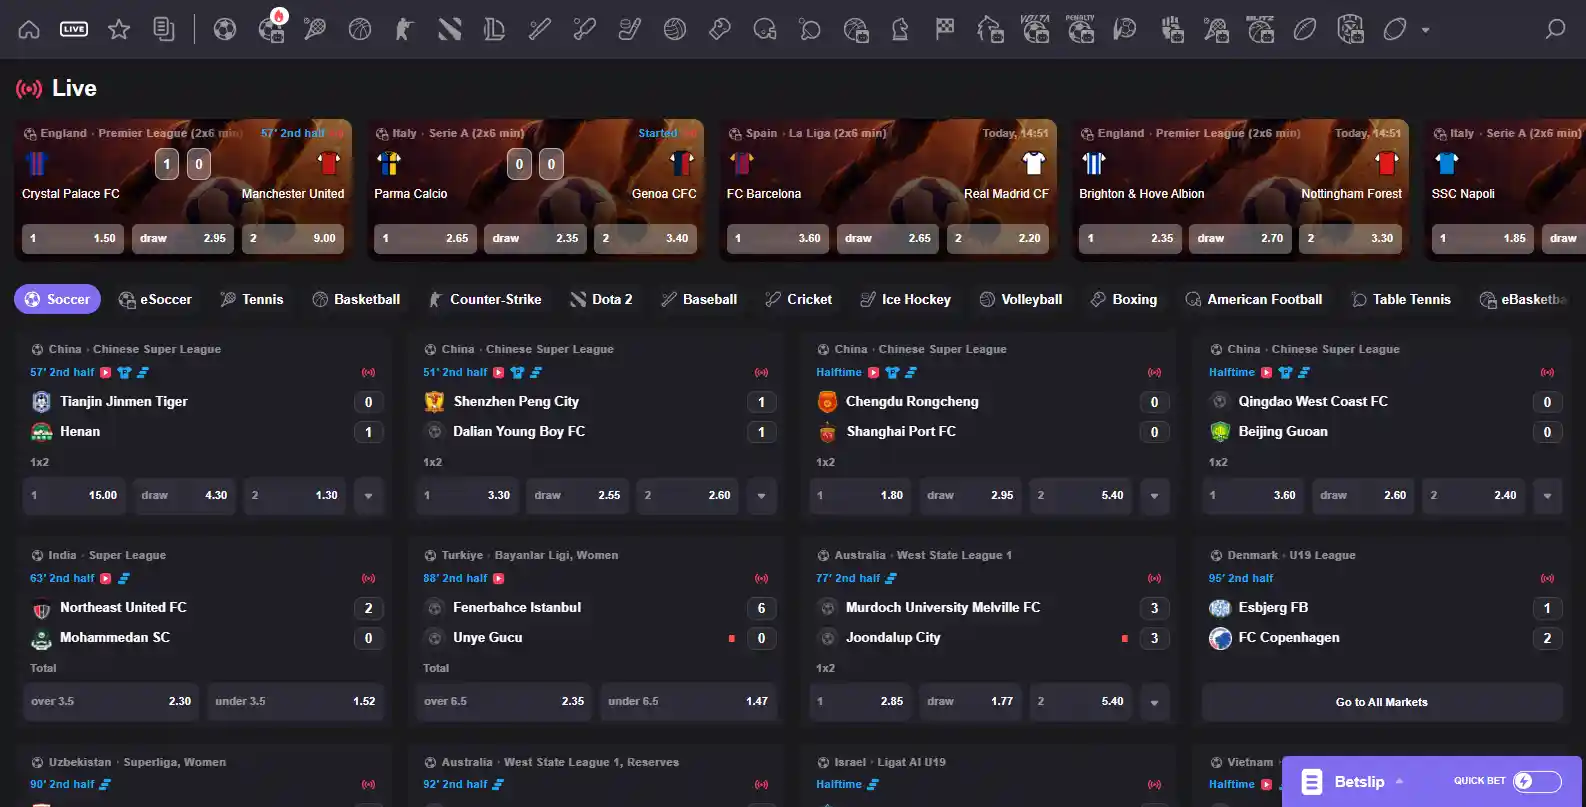Open Blitz basketball icon
The width and height of the screenshot is (1586, 807).
1260,28
